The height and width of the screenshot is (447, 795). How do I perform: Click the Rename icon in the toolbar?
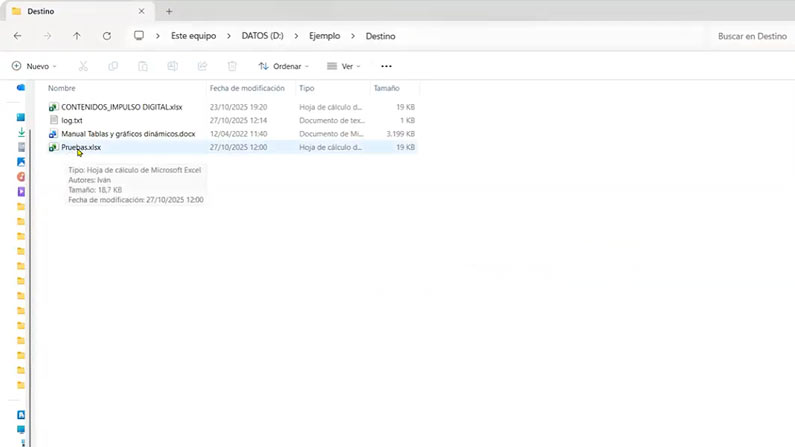(x=172, y=66)
